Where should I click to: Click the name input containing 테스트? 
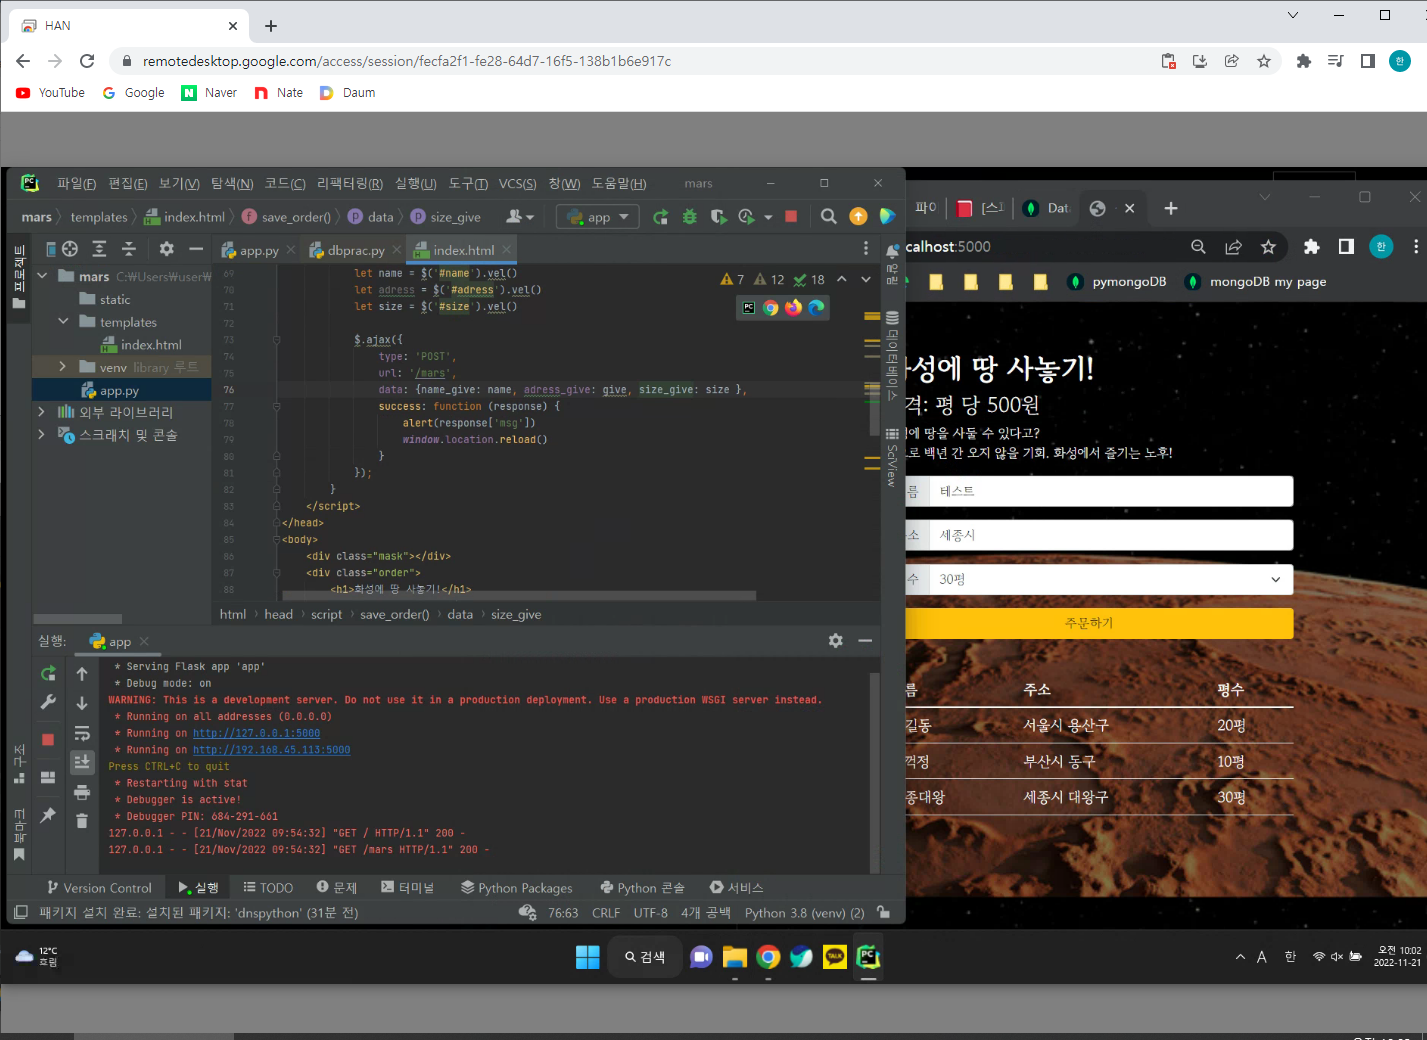tap(1110, 491)
